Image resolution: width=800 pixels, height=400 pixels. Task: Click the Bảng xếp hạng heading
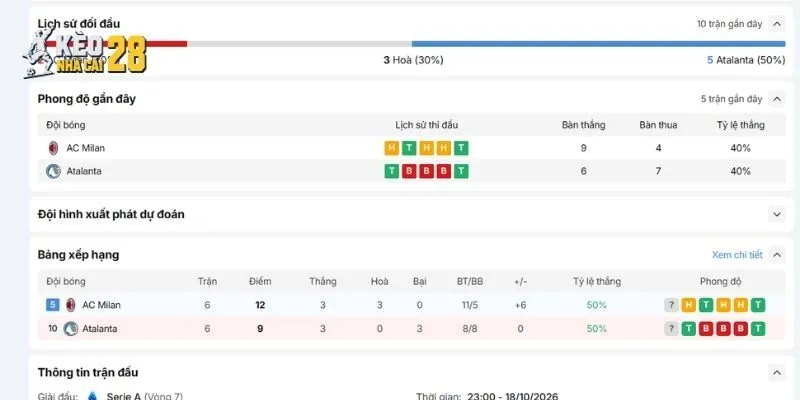point(79,255)
